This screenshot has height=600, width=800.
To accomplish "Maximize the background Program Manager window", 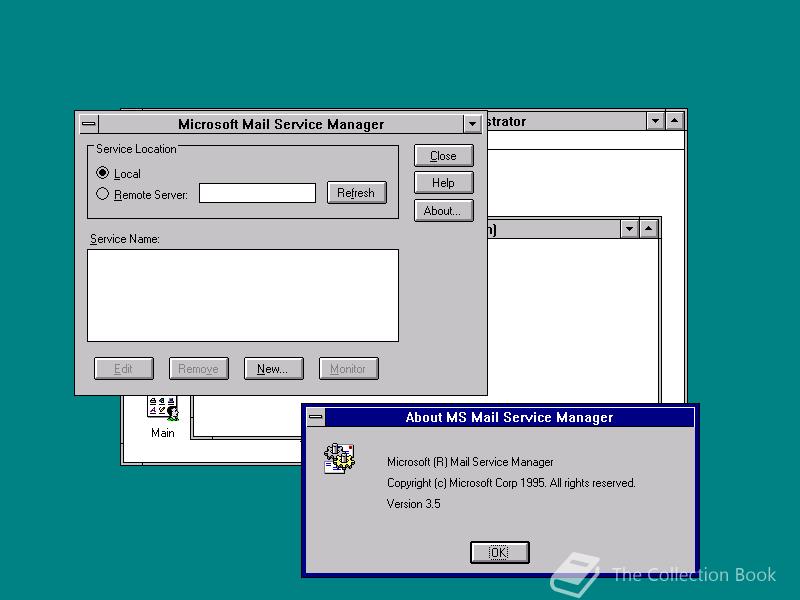I will [x=674, y=121].
